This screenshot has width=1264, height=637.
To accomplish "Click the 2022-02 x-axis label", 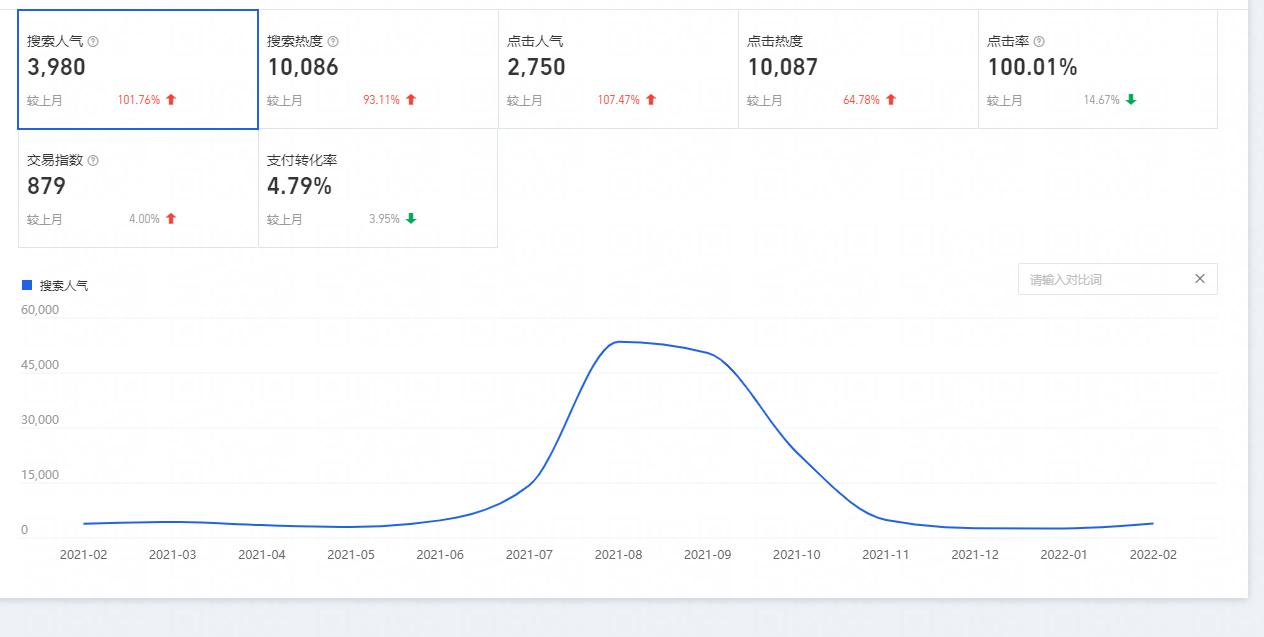I will (x=1153, y=555).
